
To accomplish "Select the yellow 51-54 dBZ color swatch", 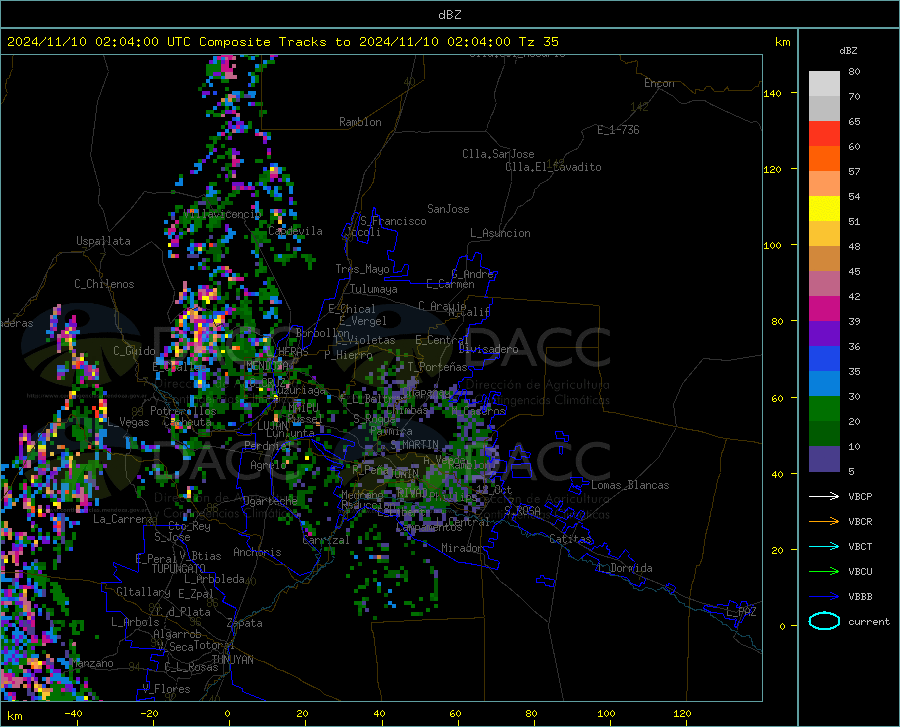I will [x=824, y=209].
